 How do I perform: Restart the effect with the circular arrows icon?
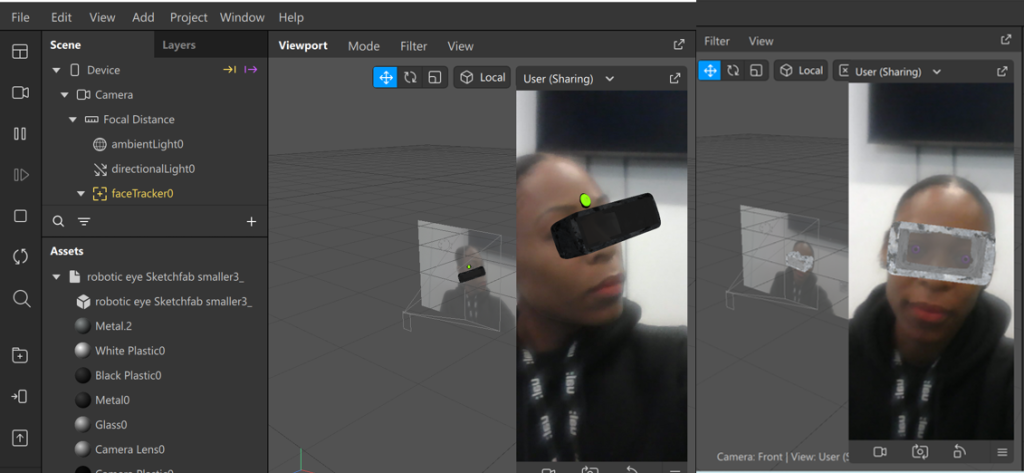20,257
